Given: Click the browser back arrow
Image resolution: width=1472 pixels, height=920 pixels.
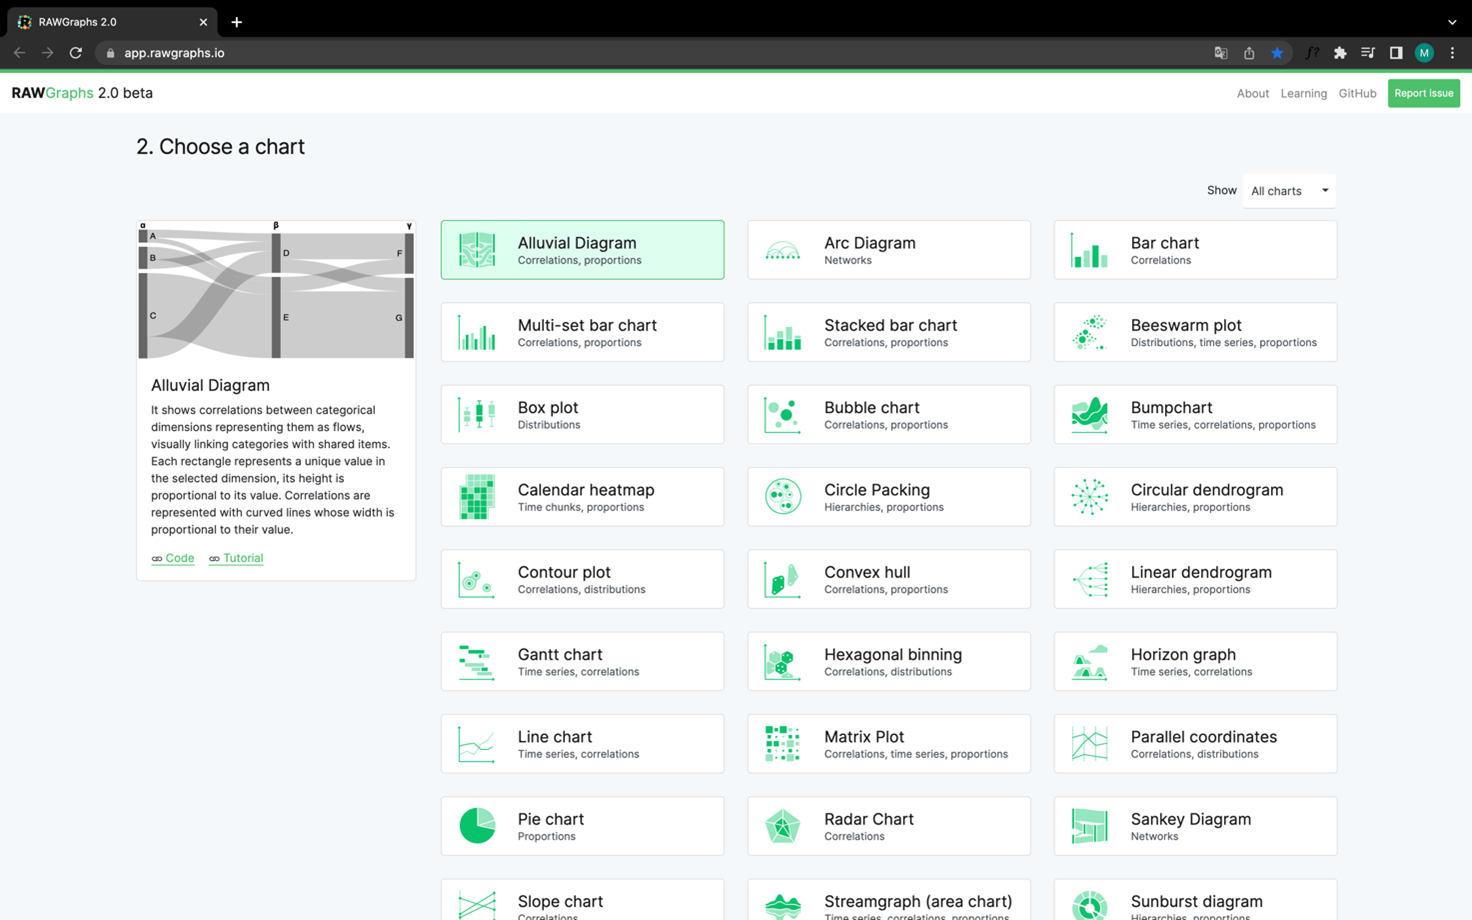Looking at the screenshot, I should (x=20, y=53).
